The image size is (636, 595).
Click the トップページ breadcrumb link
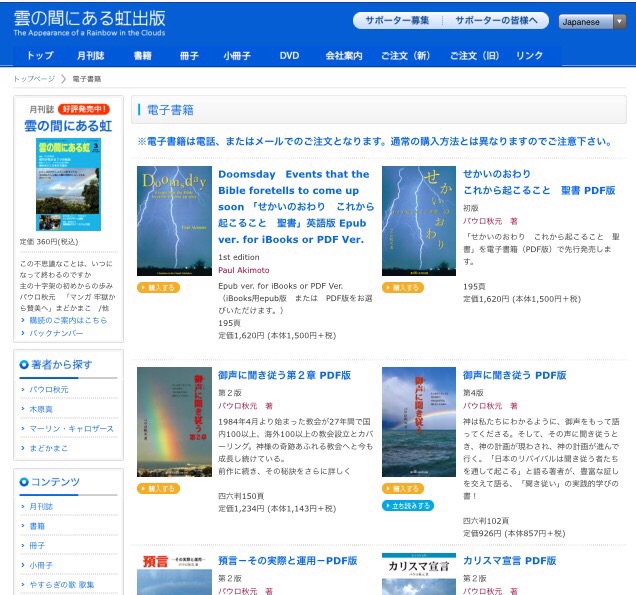34,78
